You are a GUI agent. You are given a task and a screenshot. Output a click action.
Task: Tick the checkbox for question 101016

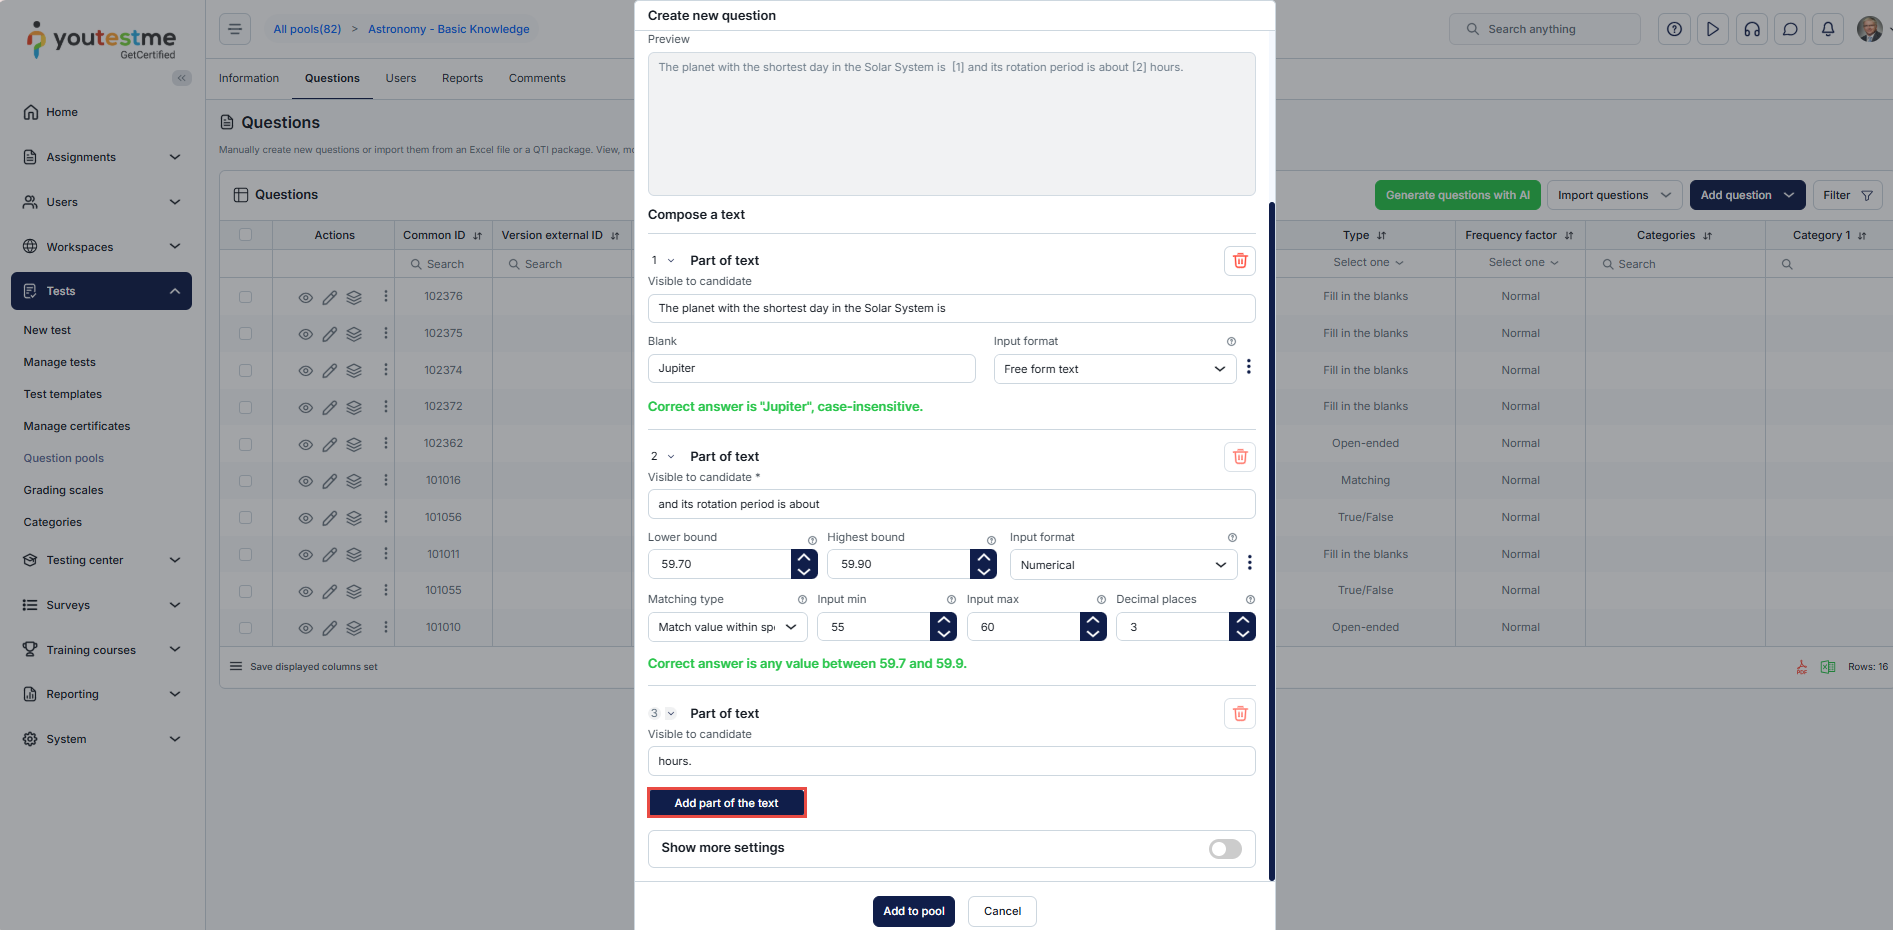[246, 481]
